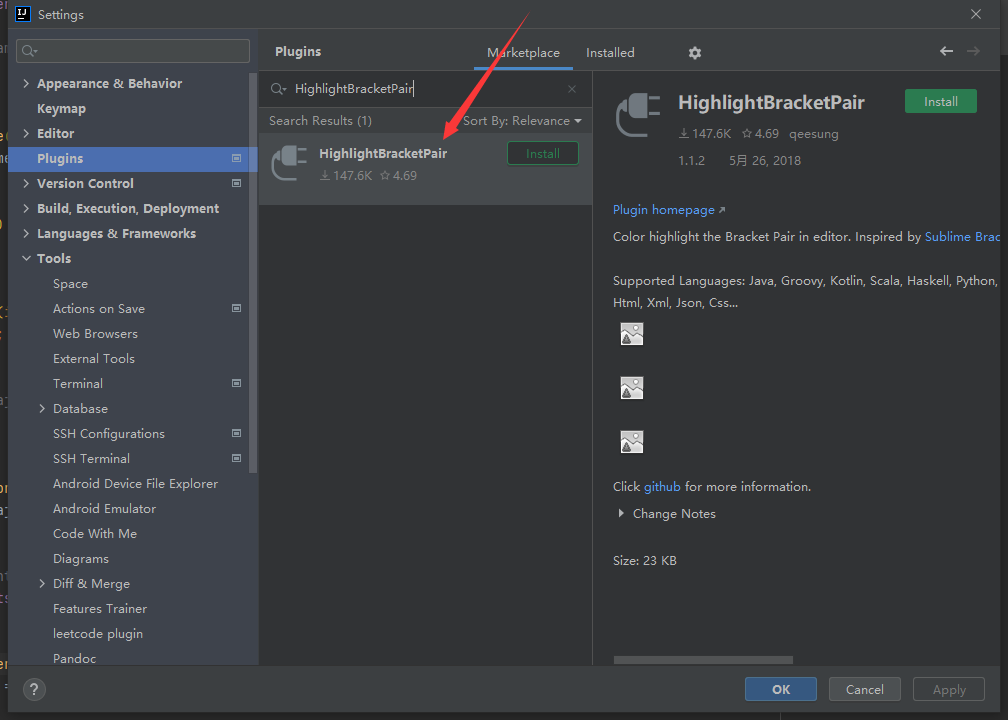The height and width of the screenshot is (720, 1008).
Task: Click the settings search magnifier icon
Action: click(29, 51)
